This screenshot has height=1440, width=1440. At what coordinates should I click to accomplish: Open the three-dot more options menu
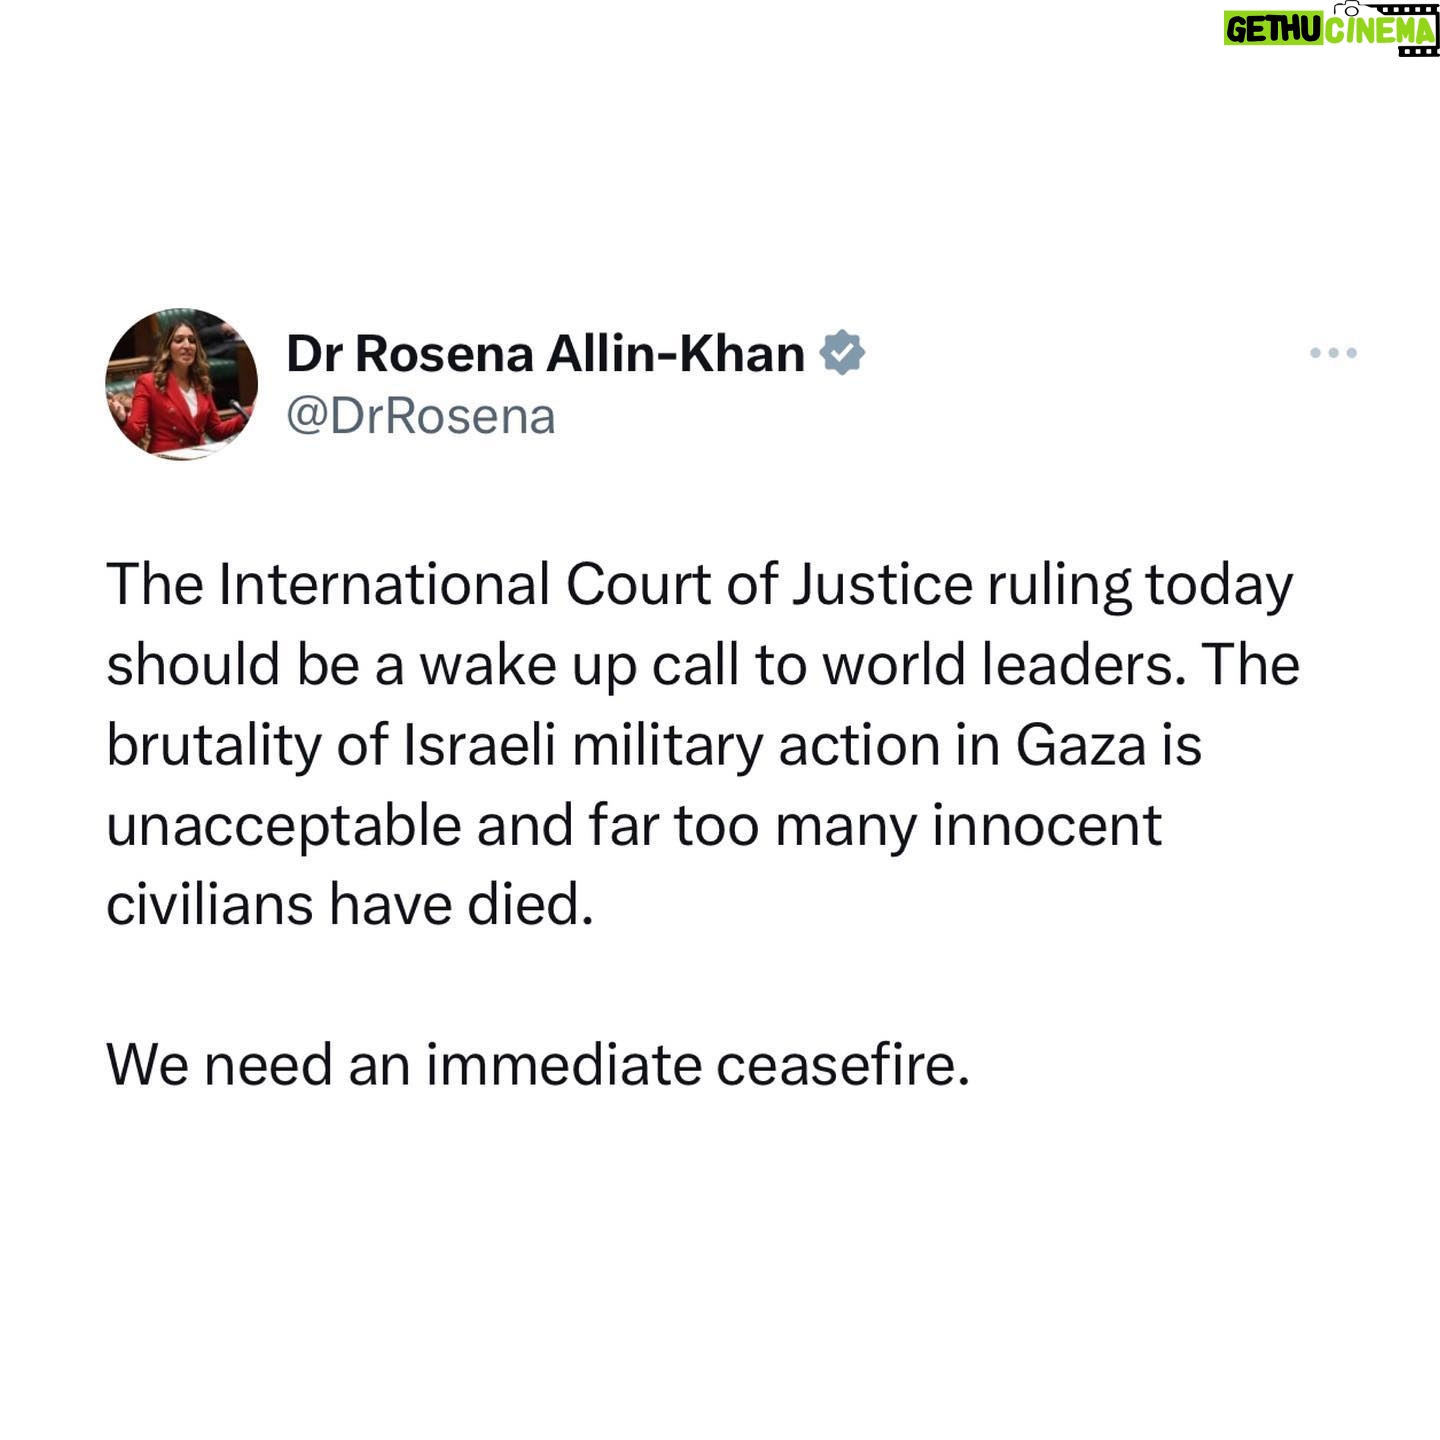(1333, 353)
